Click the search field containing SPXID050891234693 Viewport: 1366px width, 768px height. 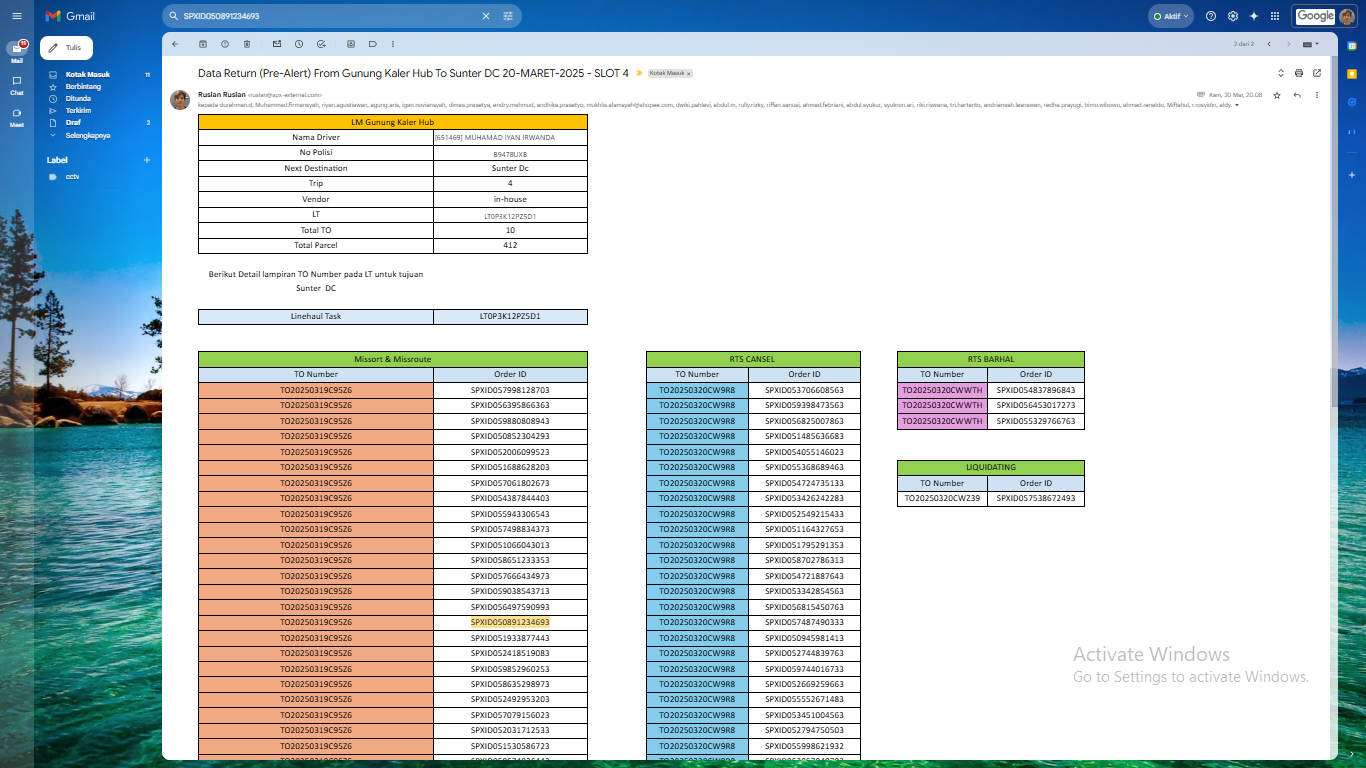pyautogui.click(x=320, y=16)
